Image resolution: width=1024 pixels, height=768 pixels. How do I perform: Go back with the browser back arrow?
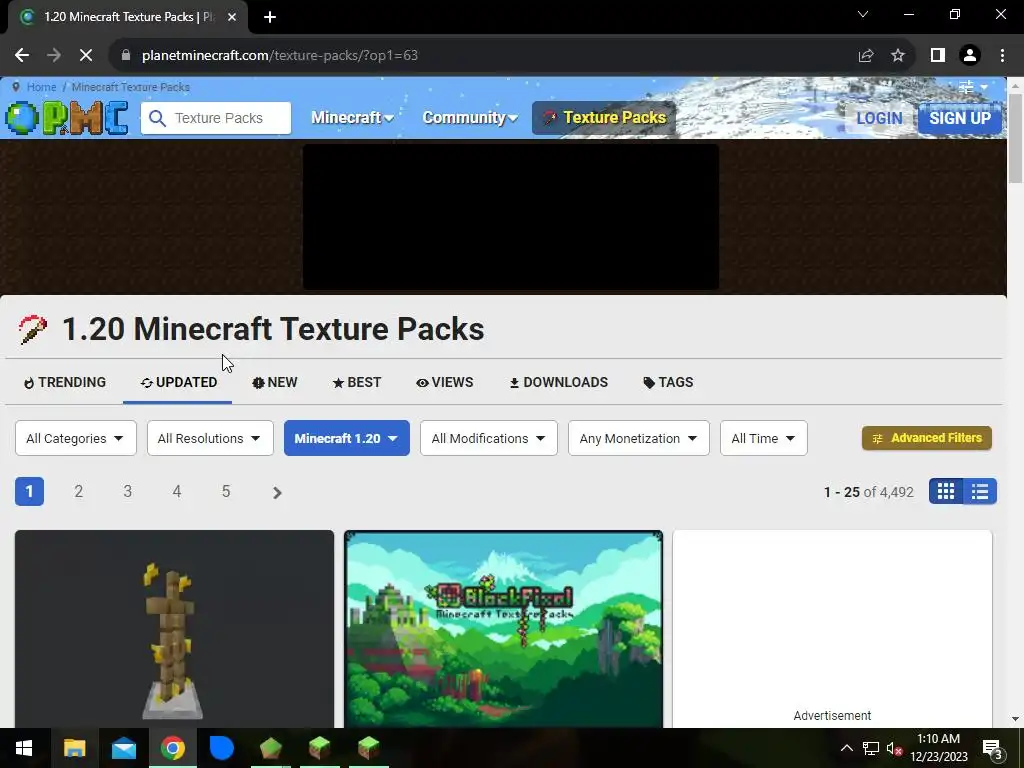(22, 56)
